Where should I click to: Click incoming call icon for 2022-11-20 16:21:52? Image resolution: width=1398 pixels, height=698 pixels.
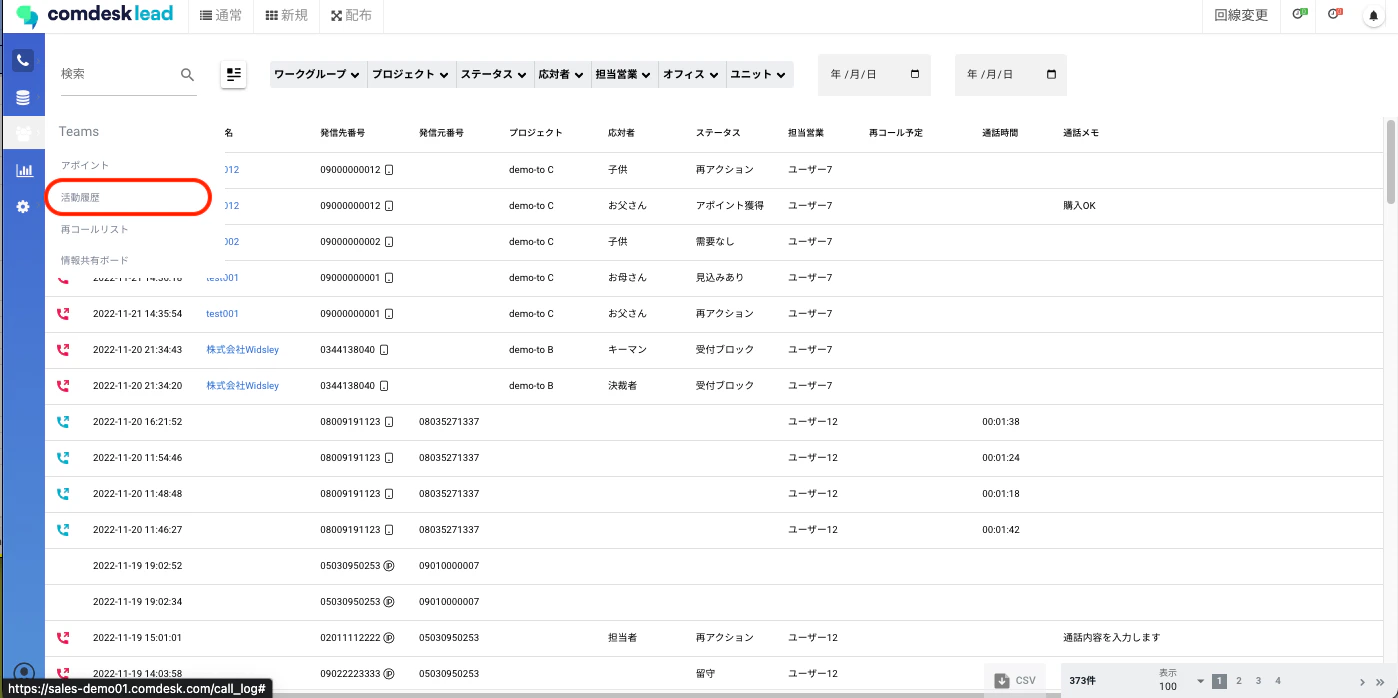(x=63, y=421)
